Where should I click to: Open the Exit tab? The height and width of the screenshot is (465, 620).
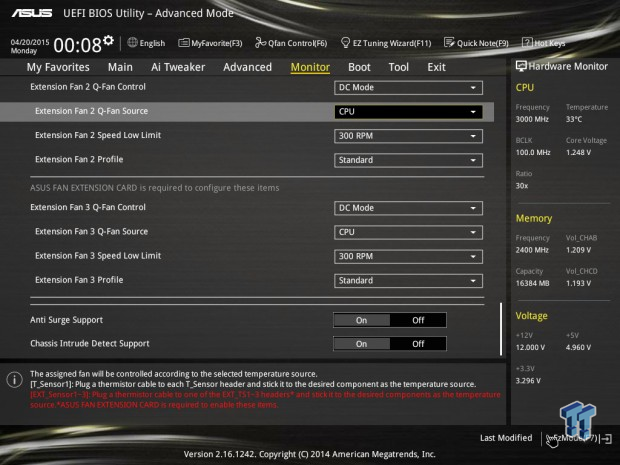(x=436, y=67)
